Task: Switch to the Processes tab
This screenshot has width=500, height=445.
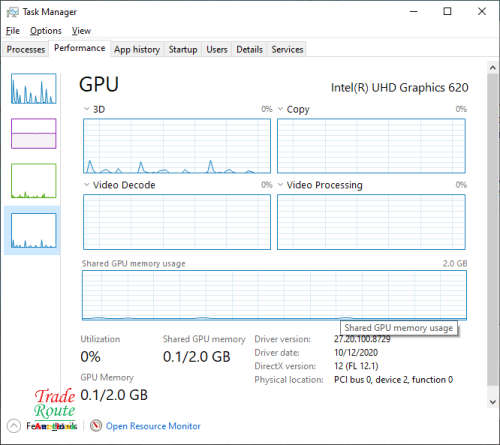Action: tap(26, 49)
